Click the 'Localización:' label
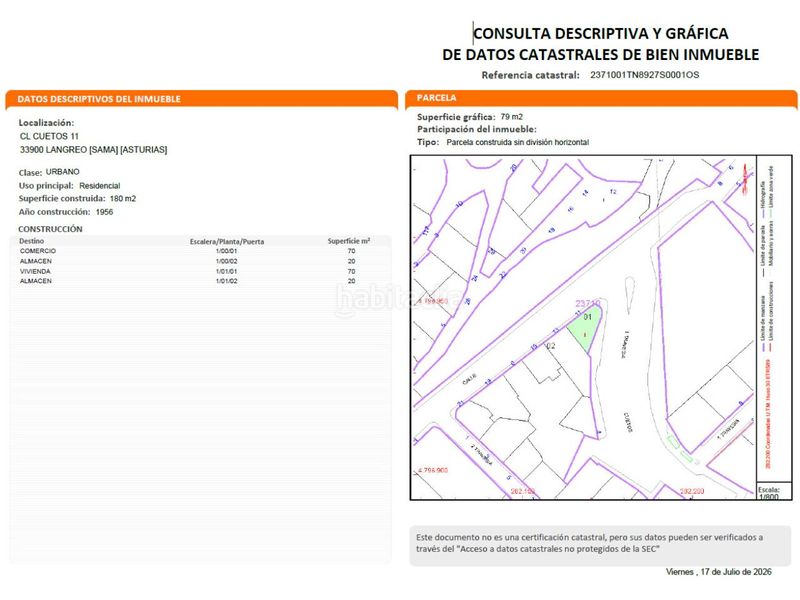 click(46, 123)
